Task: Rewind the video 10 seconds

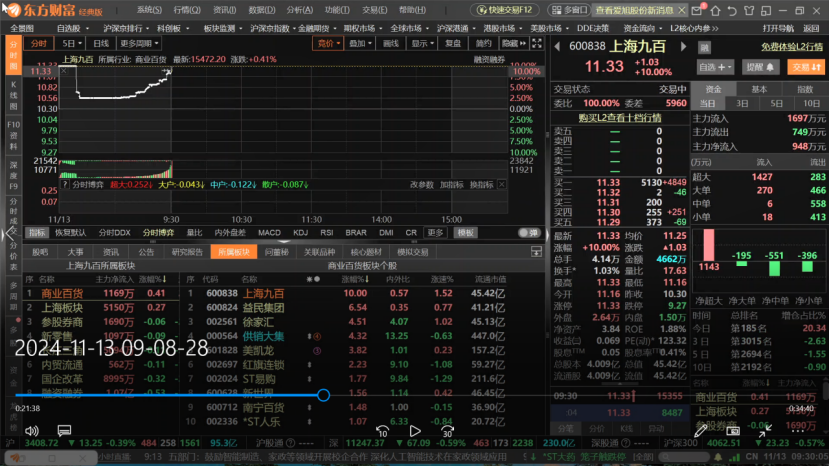Action: coord(382,432)
